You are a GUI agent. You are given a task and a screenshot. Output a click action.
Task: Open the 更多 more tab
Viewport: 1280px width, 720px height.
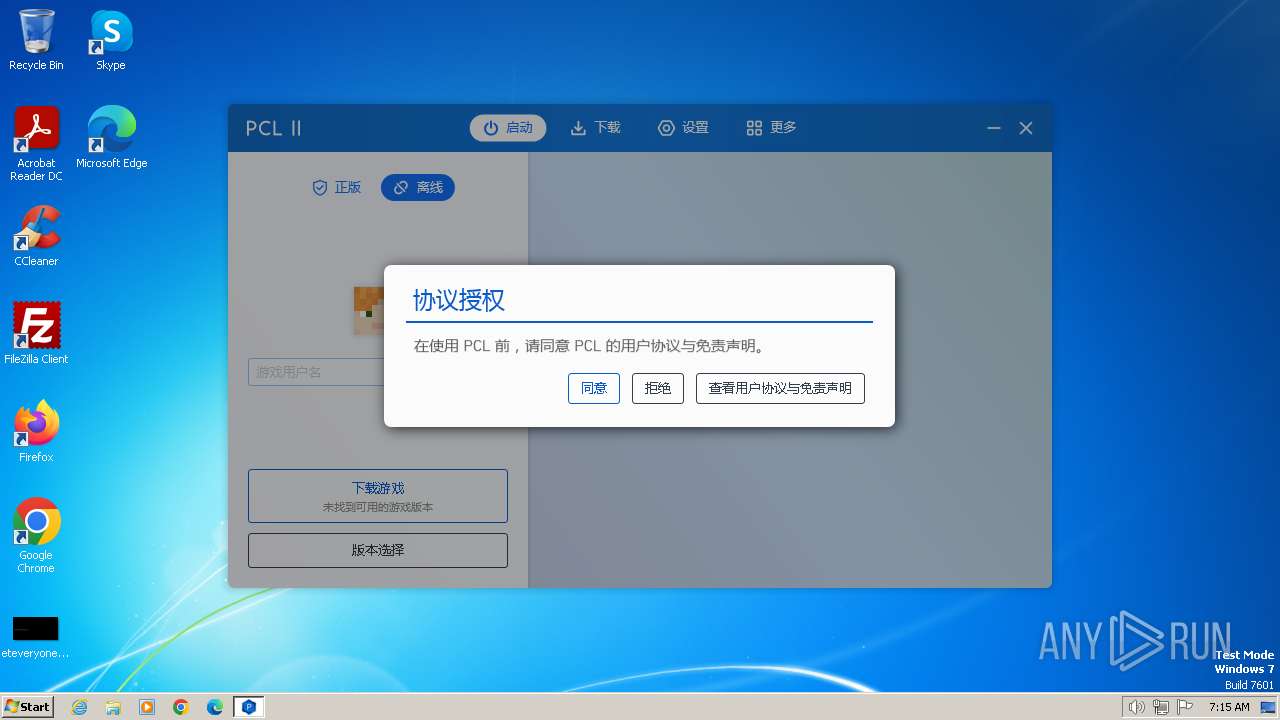pyautogui.click(x=772, y=128)
